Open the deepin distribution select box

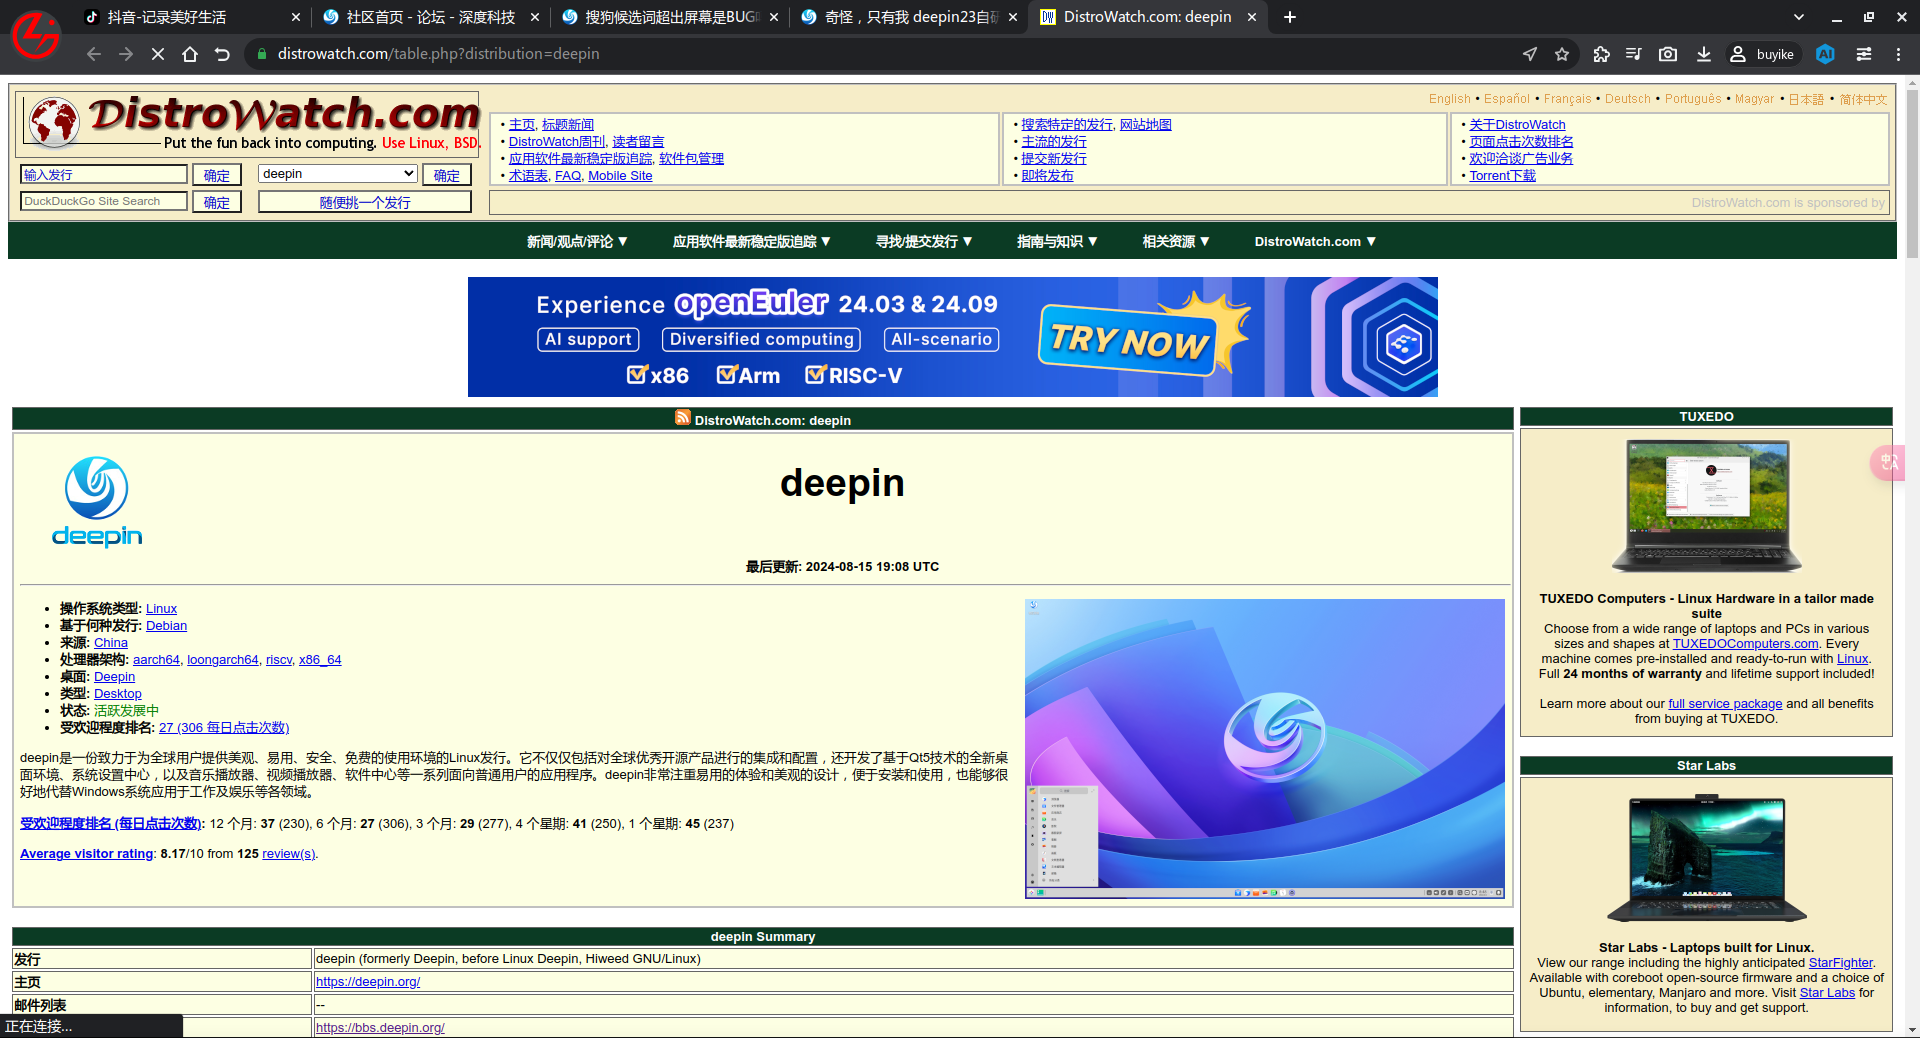coord(338,174)
